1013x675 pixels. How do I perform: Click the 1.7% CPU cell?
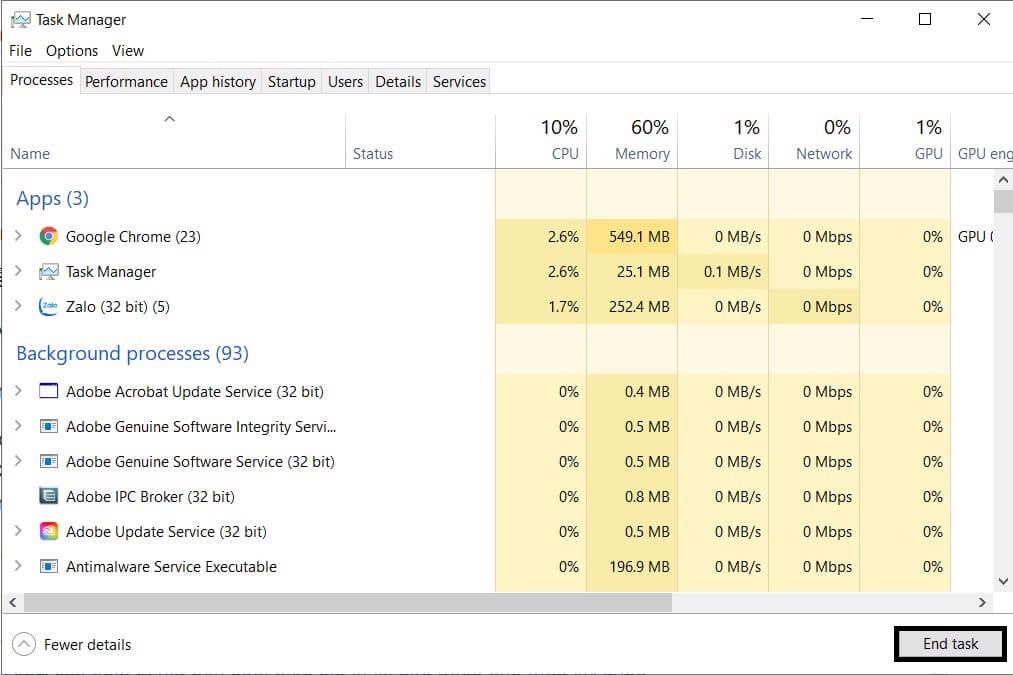click(541, 307)
